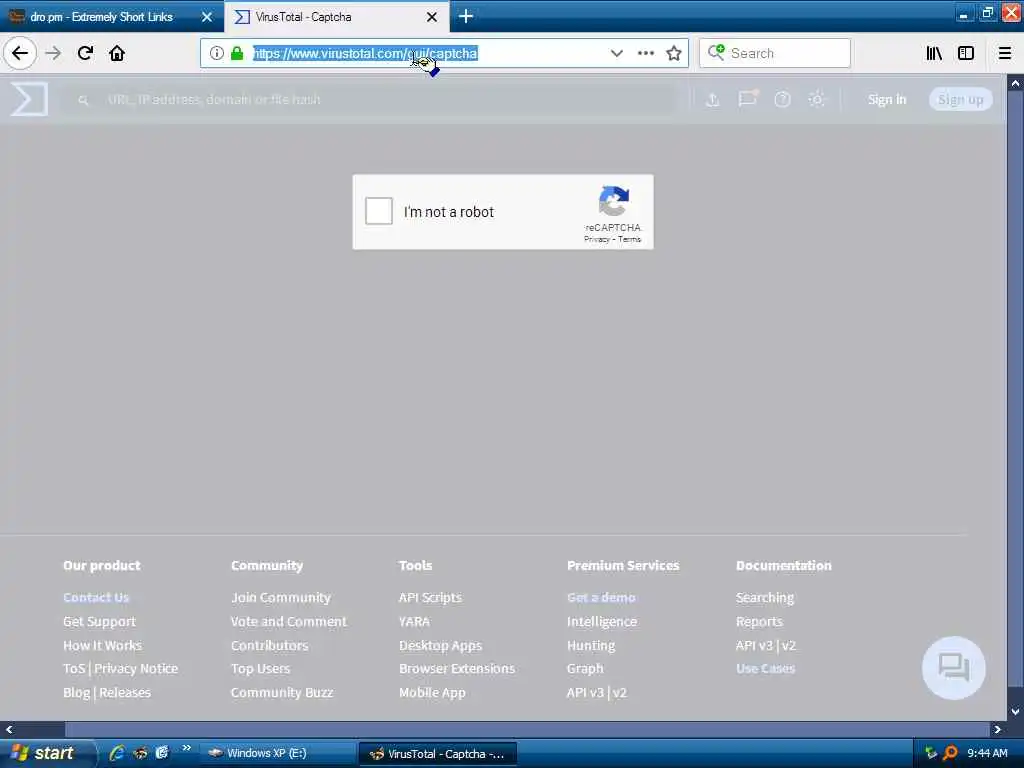Toggle the VirusTotal theme sun icon
This screenshot has height=768, width=1024.
(816, 99)
